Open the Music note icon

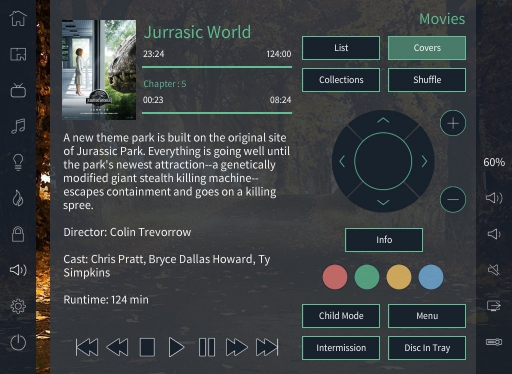point(18,126)
